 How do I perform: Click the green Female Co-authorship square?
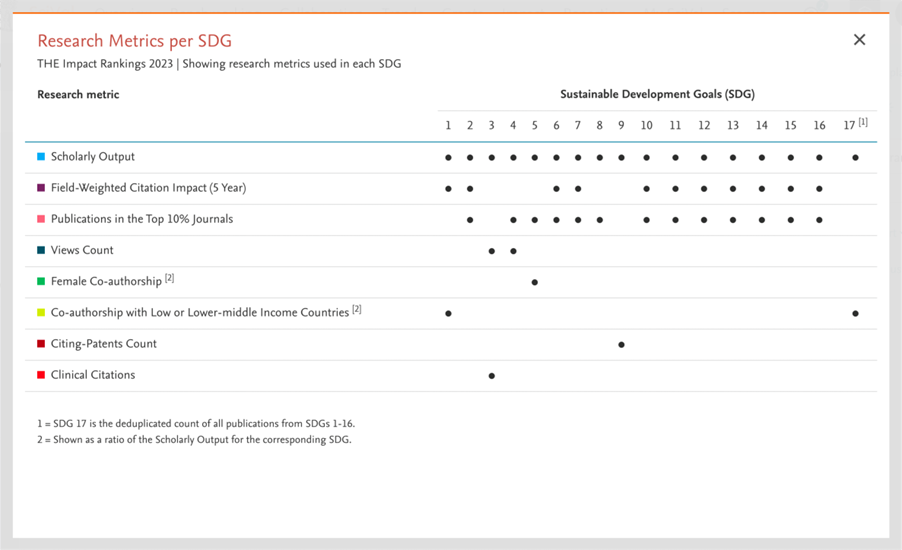pos(41,281)
